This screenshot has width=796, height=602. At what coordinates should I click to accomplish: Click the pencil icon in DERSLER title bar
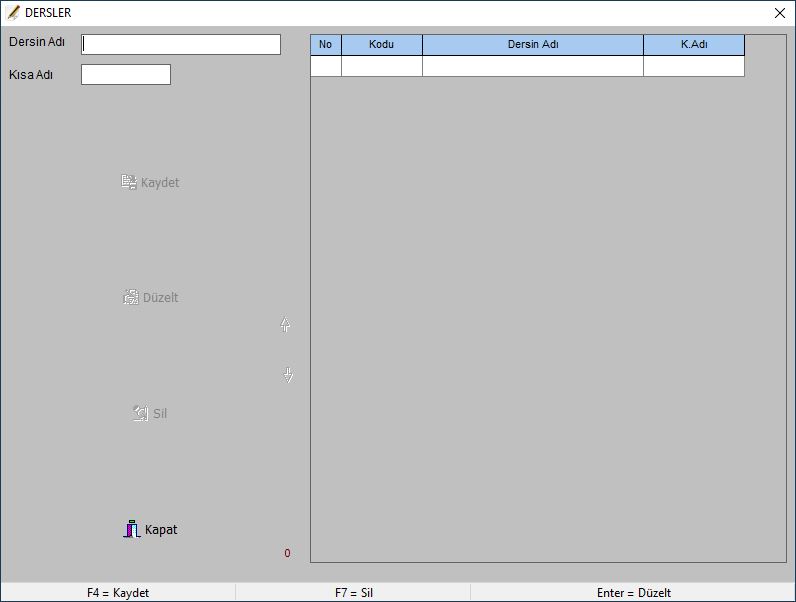click(x=13, y=13)
